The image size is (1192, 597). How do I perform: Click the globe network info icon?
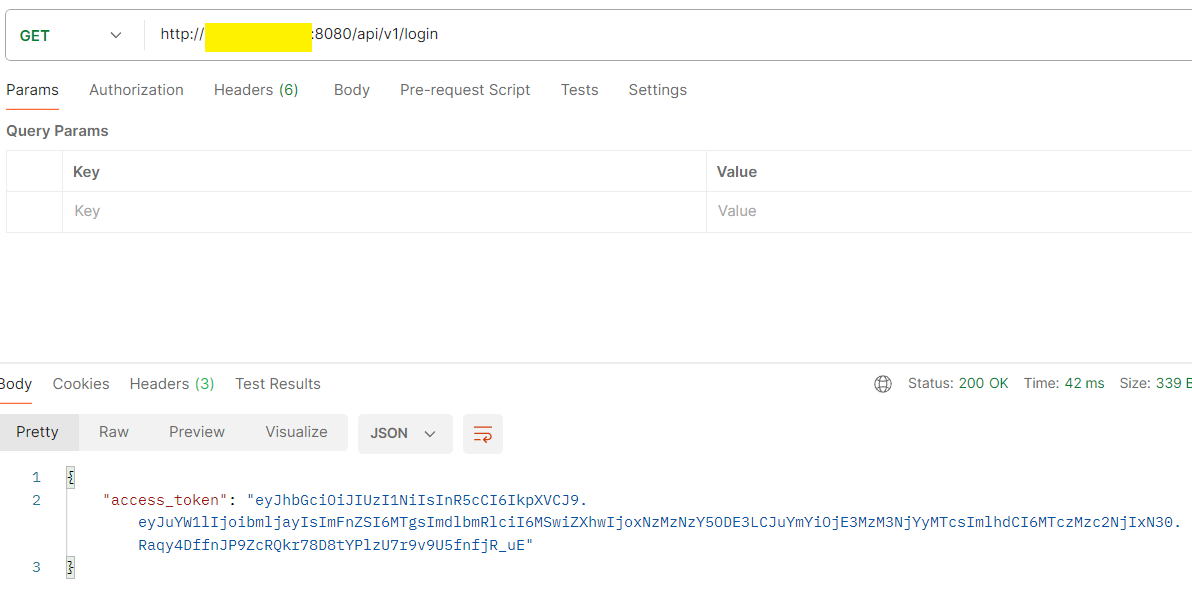point(882,384)
